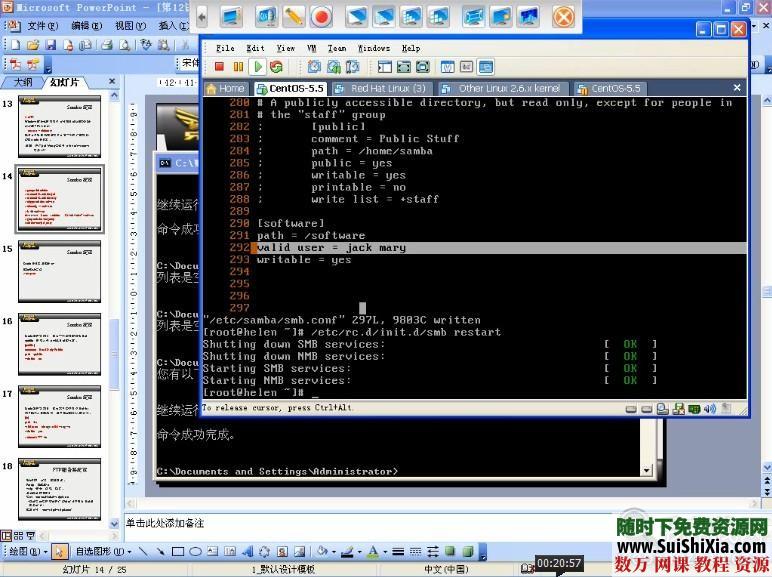This screenshot has height=577, width=772.
Task: Click the Take Snapshot icon in VMware toolbar
Action: pos(314,66)
